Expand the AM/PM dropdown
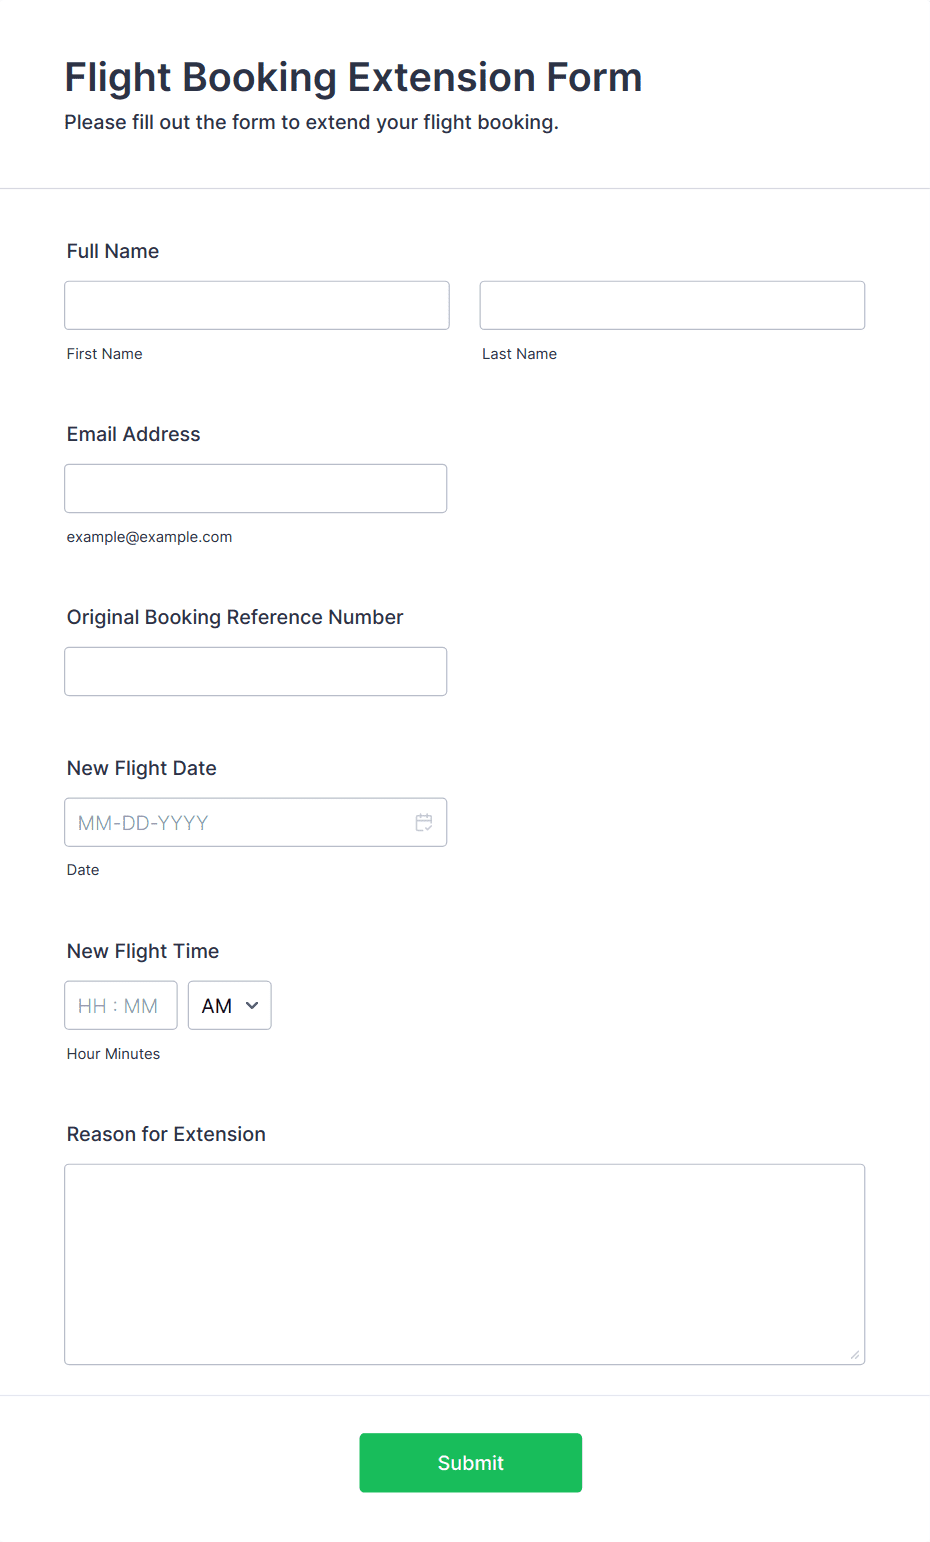930x1542 pixels. tap(230, 1005)
